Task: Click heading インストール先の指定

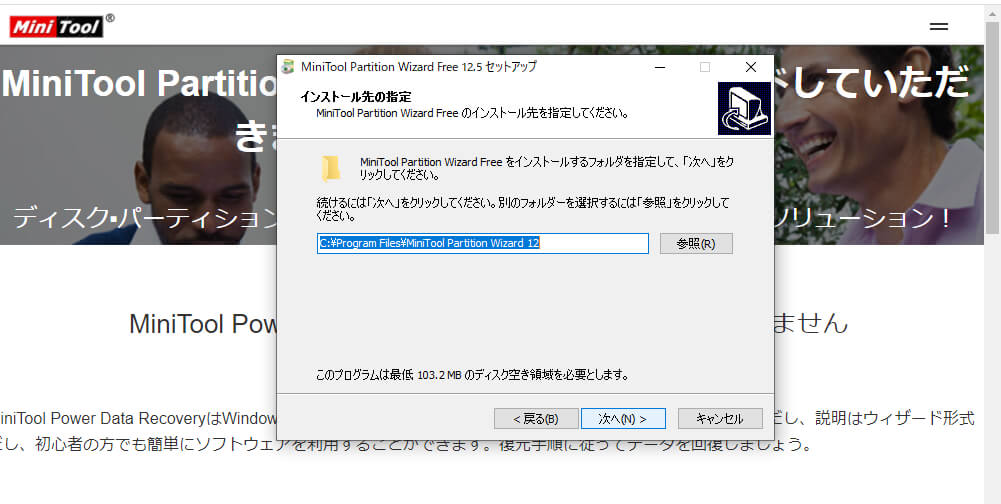Action: click(356, 97)
